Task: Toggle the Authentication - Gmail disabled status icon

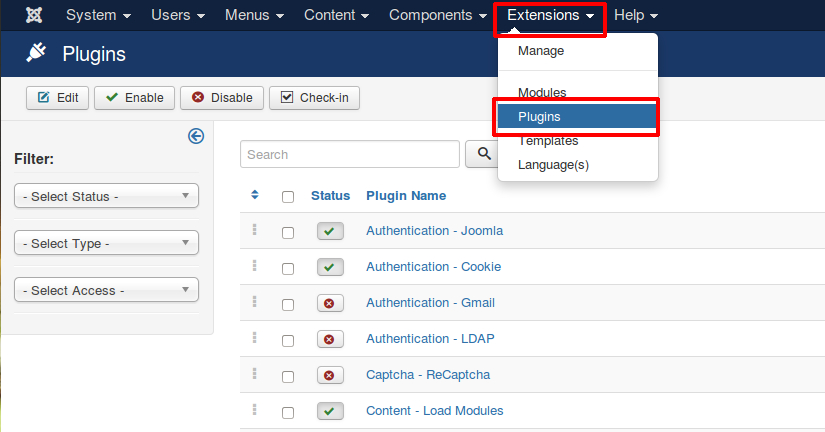Action: [x=330, y=304]
